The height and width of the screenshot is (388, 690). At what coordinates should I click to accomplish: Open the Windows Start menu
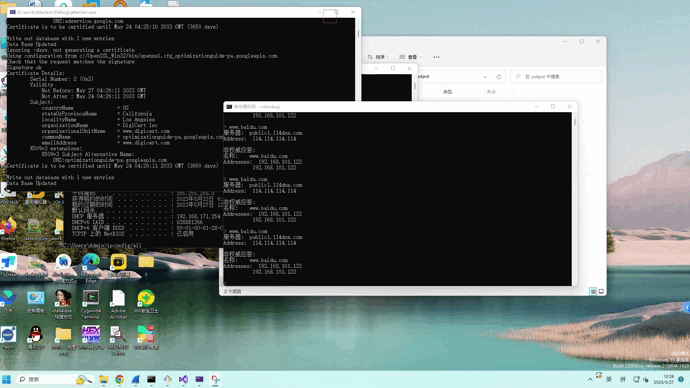point(6,379)
